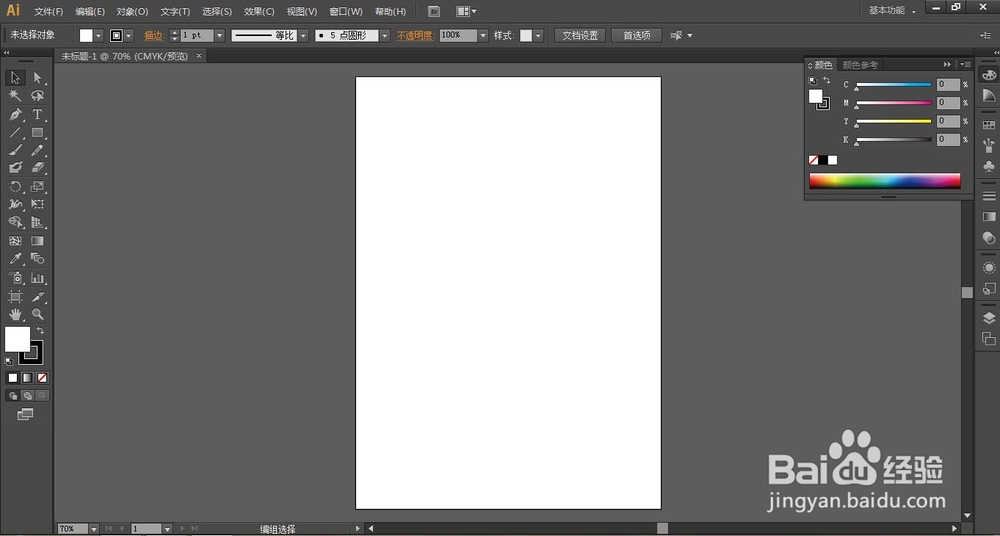Open stroke weight dropdown next to 1 pt
This screenshot has height=536, width=1000.
pos(219,36)
